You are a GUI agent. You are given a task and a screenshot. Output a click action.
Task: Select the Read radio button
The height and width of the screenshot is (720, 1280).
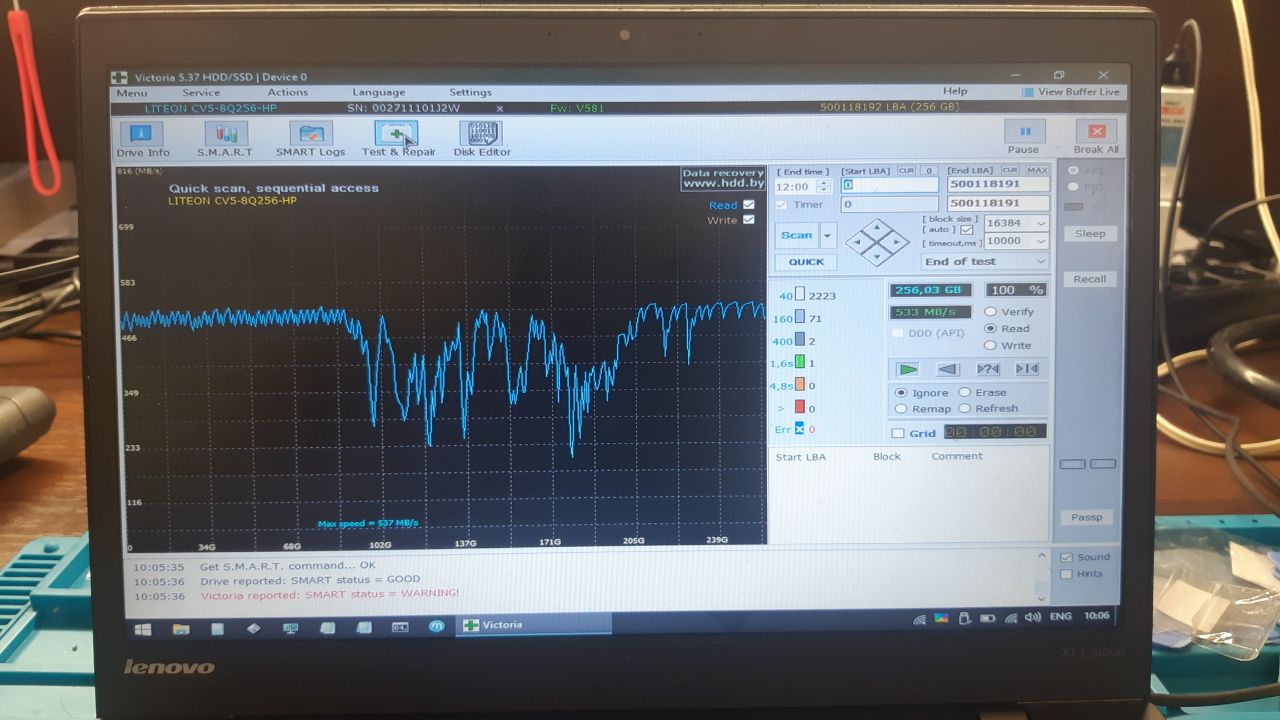coord(990,328)
